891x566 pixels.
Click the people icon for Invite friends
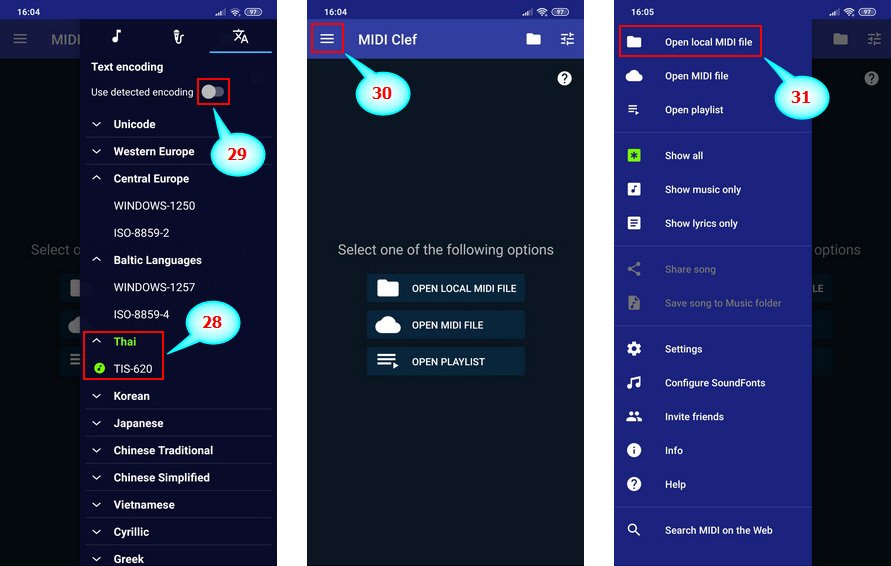(x=634, y=417)
